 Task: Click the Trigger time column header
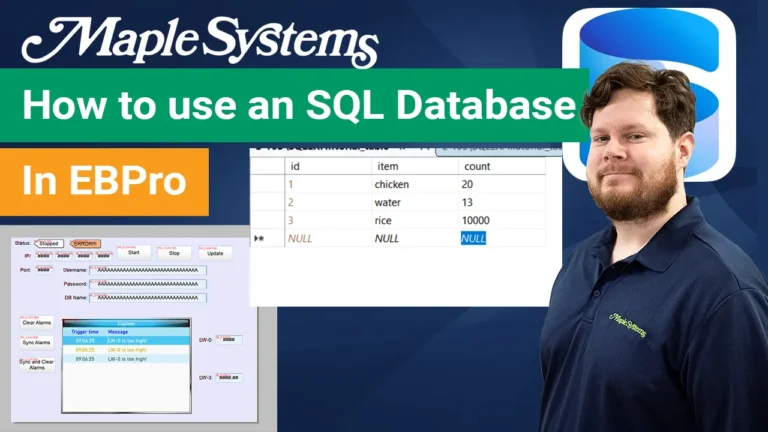(x=85, y=332)
